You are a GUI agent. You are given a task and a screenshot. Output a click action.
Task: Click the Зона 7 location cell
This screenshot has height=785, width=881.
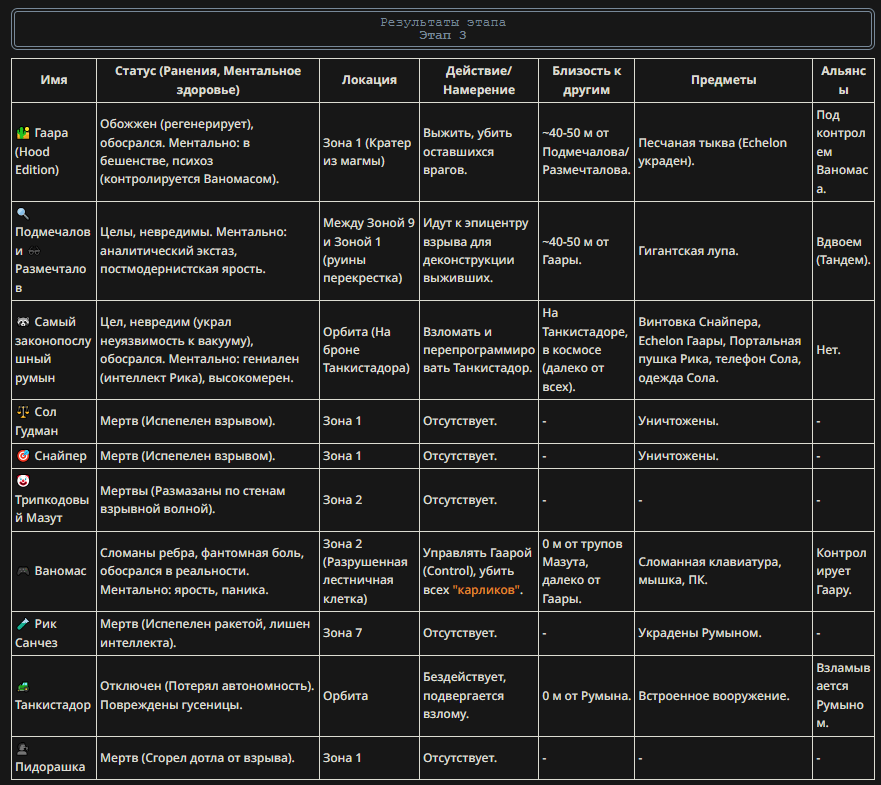(x=369, y=633)
